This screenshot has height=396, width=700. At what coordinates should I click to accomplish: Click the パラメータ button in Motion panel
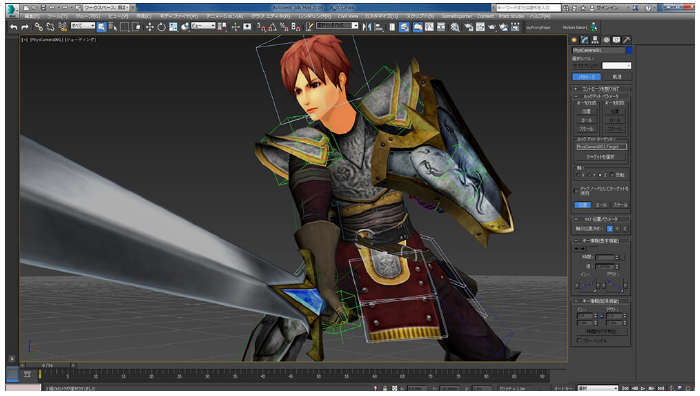tap(586, 77)
